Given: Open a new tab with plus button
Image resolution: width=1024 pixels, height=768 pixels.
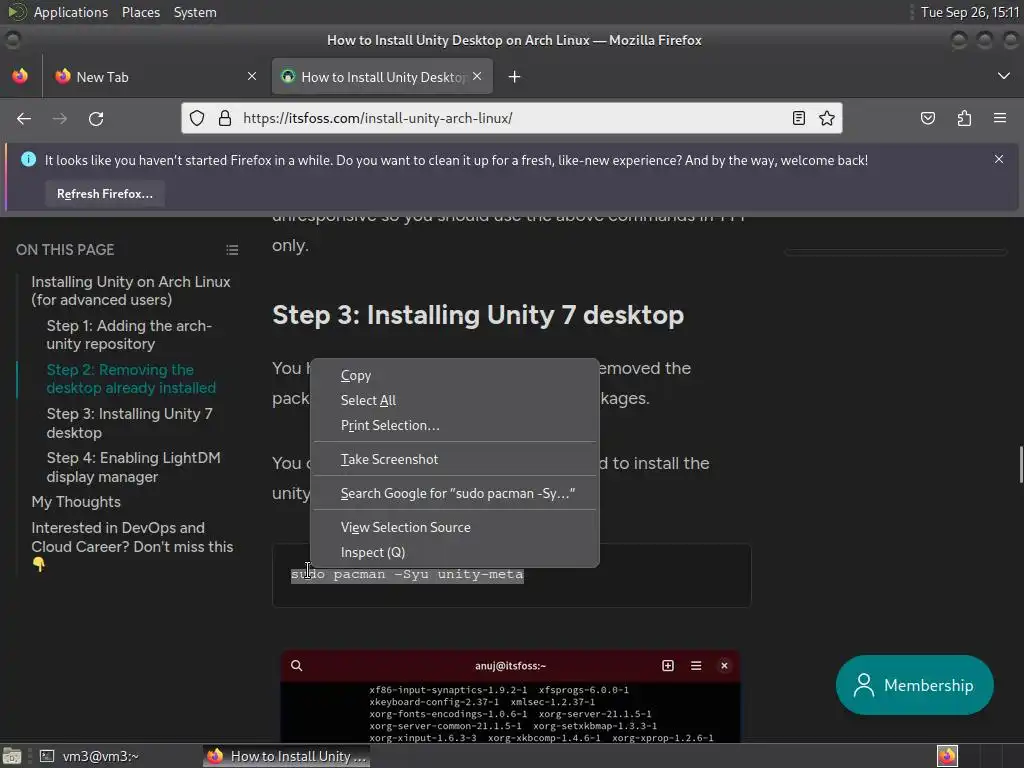Looking at the screenshot, I should point(514,77).
